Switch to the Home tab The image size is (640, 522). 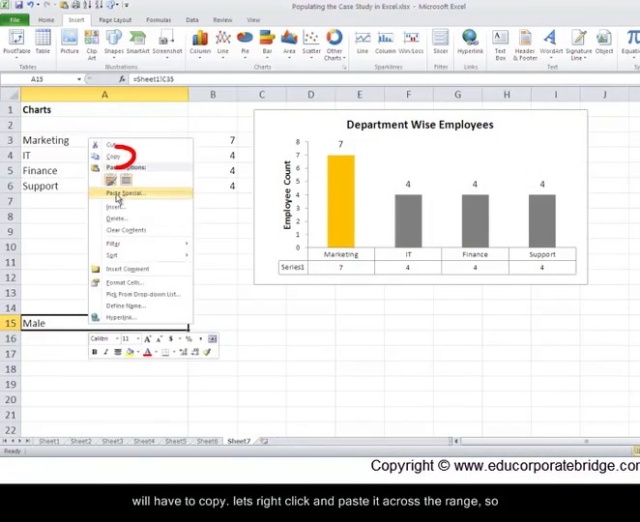coord(46,20)
